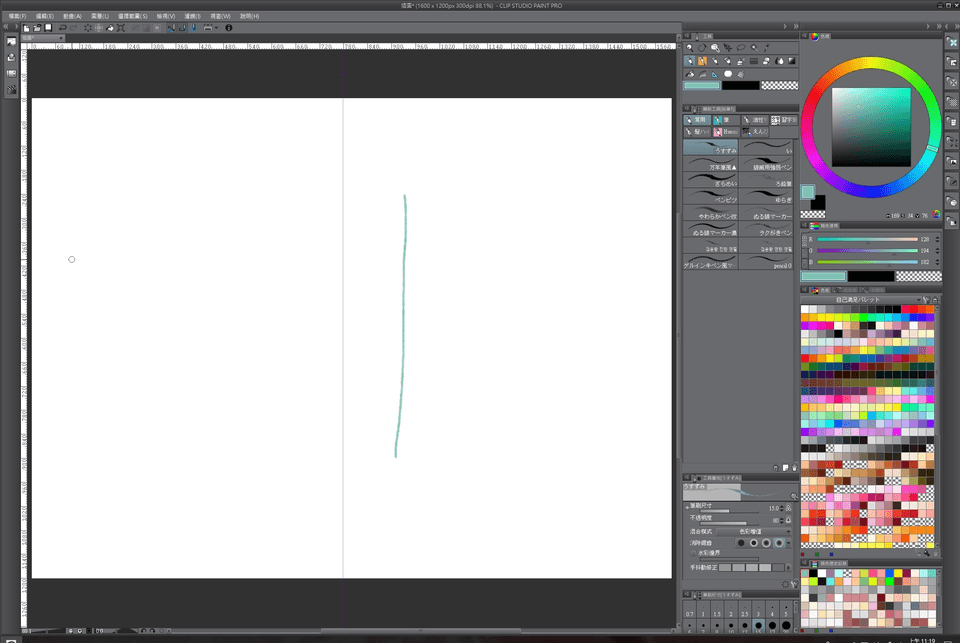Open the 編輯(E) menu
This screenshot has width=960, height=643.
pyautogui.click(x=45, y=16)
